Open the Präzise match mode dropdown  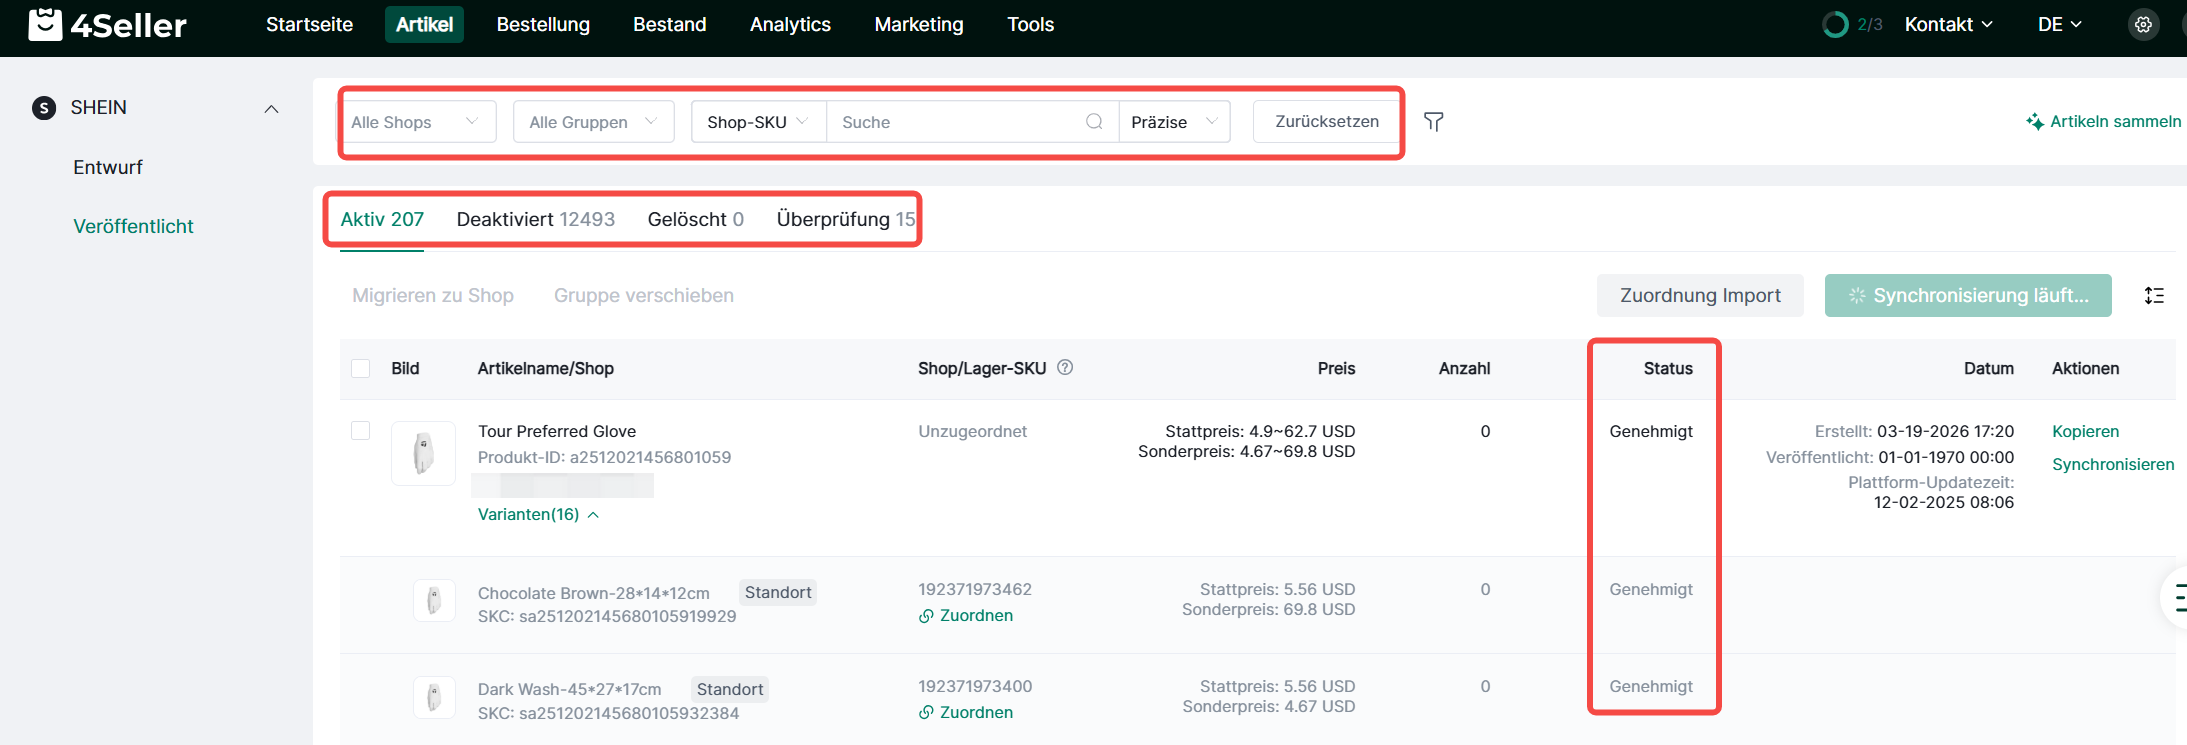tap(1173, 122)
